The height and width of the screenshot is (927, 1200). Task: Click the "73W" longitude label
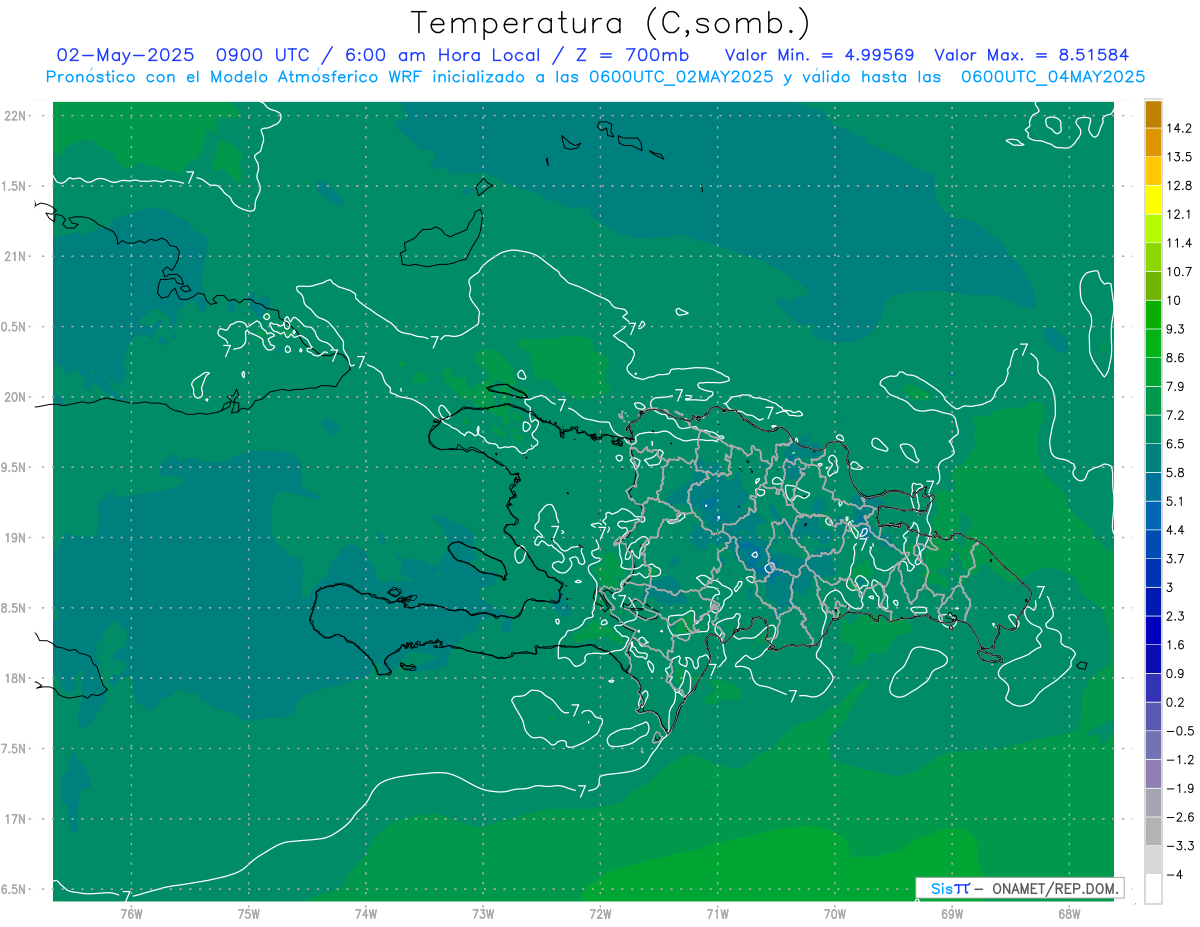[x=483, y=914]
